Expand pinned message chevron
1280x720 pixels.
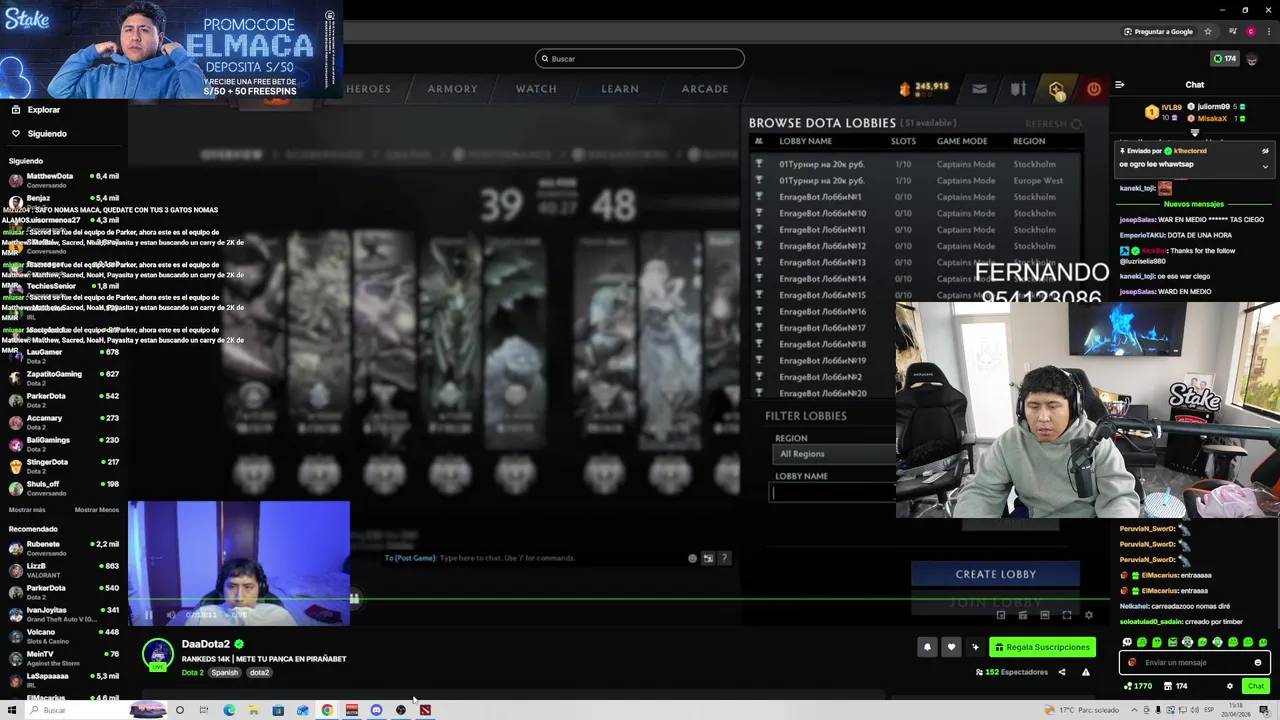[x=1265, y=166]
